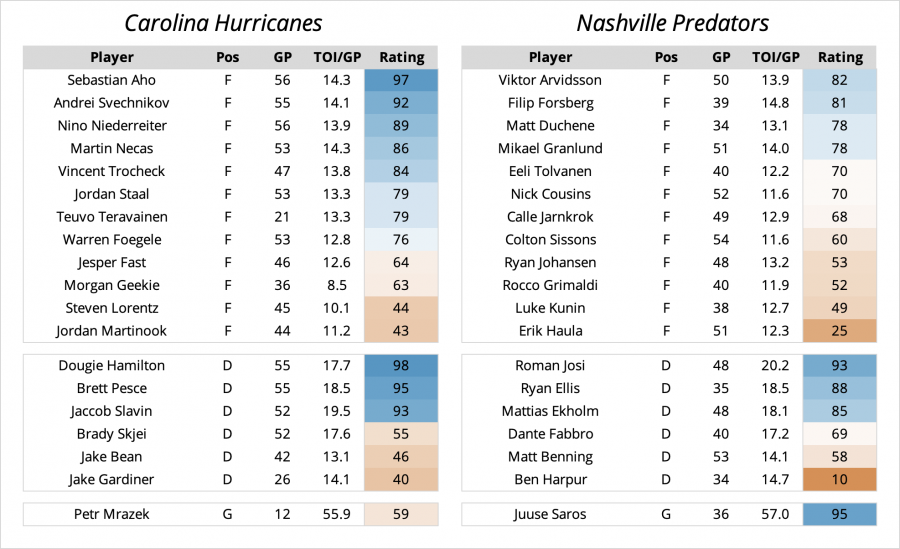Click the Carolina table Rating column header

pyautogui.click(x=402, y=57)
